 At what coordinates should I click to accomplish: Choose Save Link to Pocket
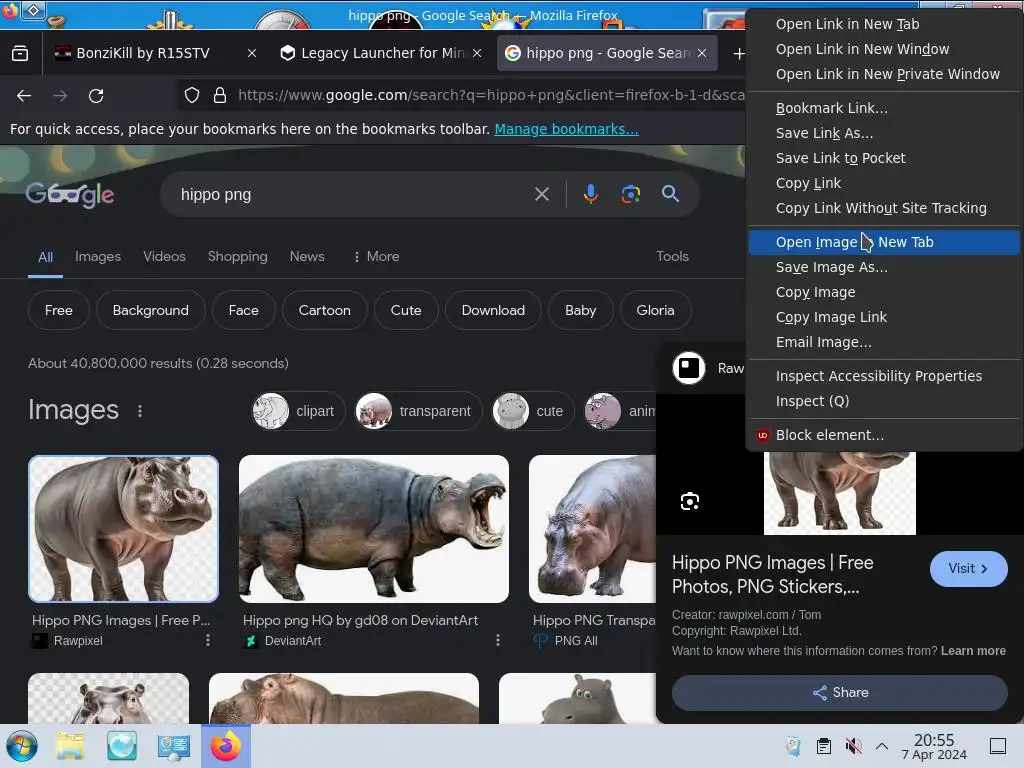coord(884,158)
